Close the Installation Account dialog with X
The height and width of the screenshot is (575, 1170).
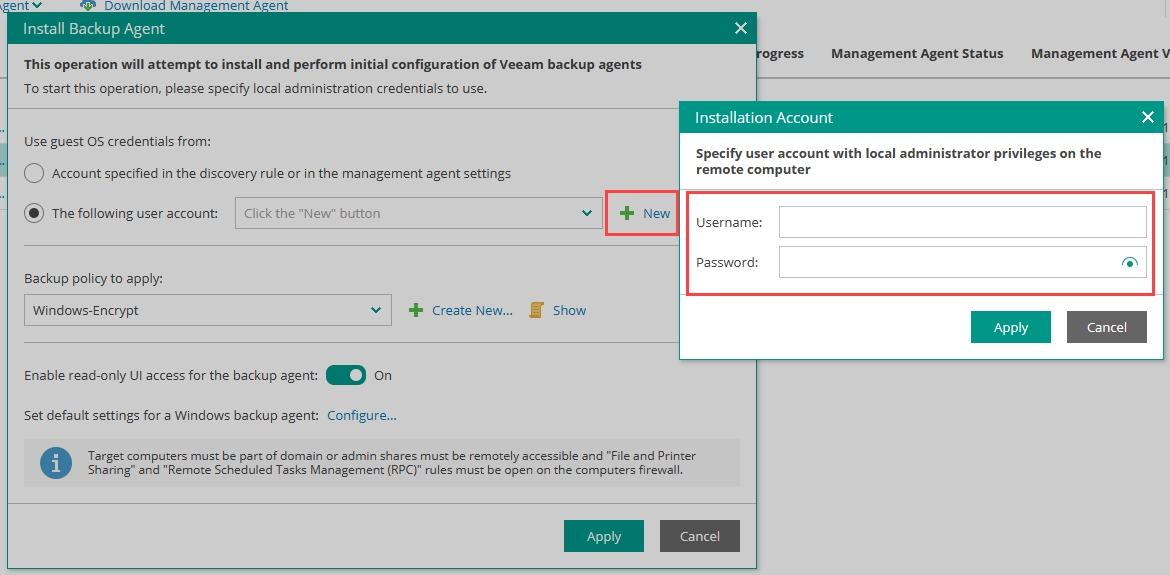coord(1147,117)
